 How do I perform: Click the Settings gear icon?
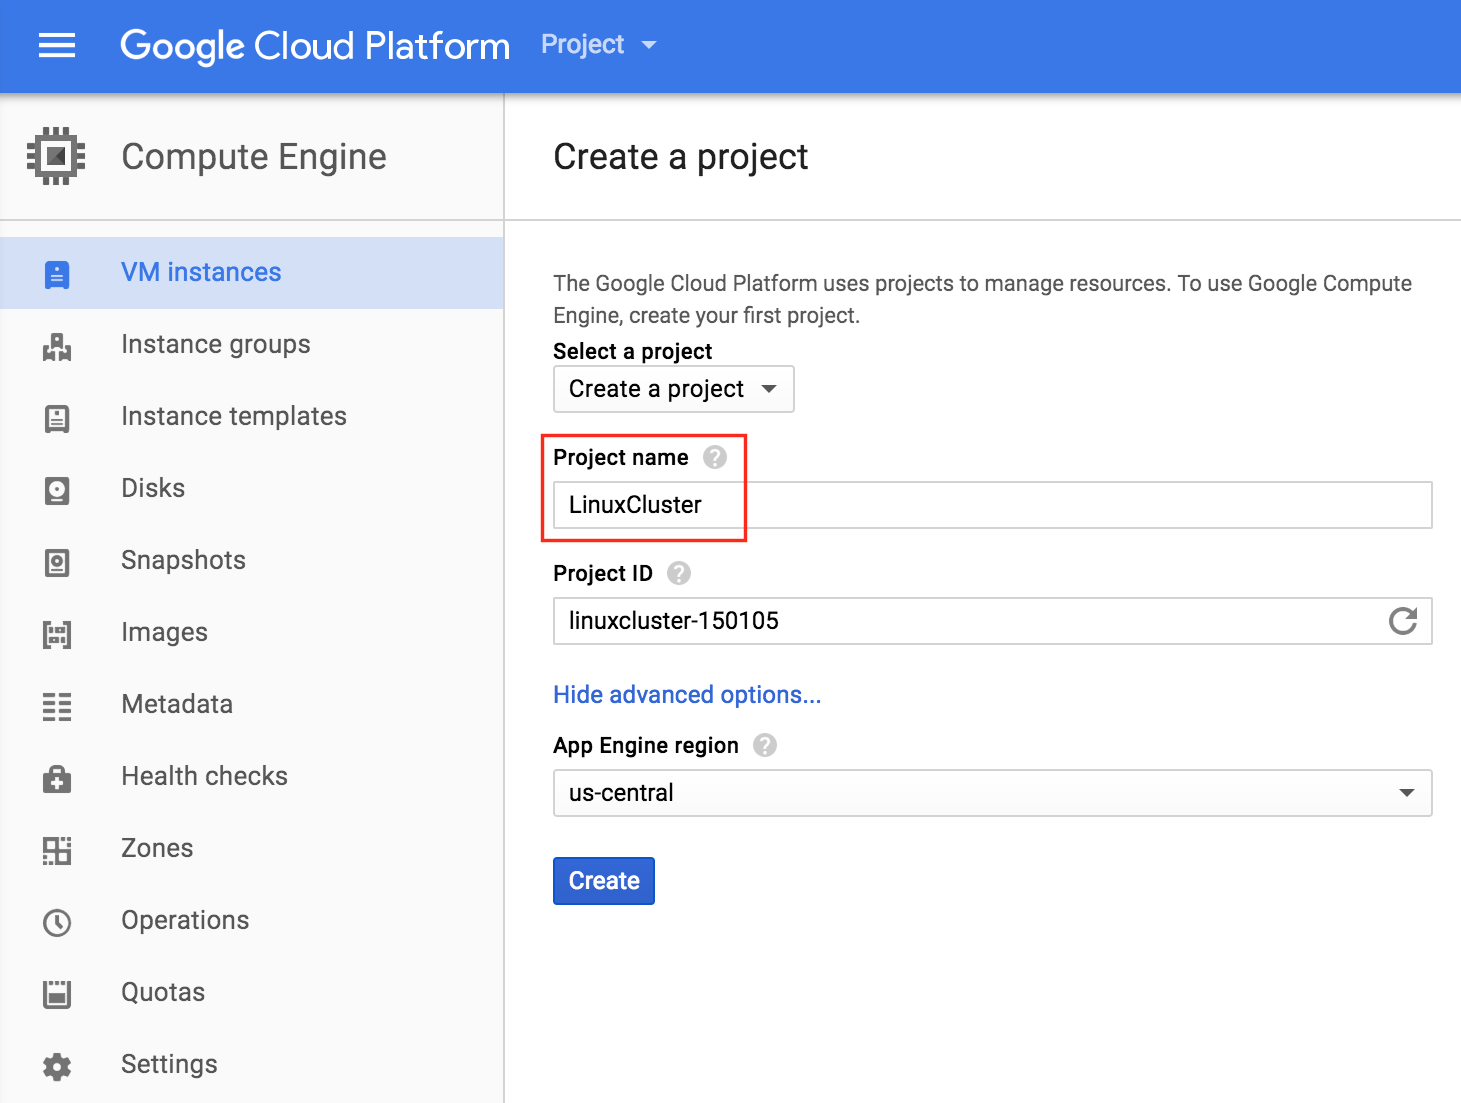pos(57,1066)
